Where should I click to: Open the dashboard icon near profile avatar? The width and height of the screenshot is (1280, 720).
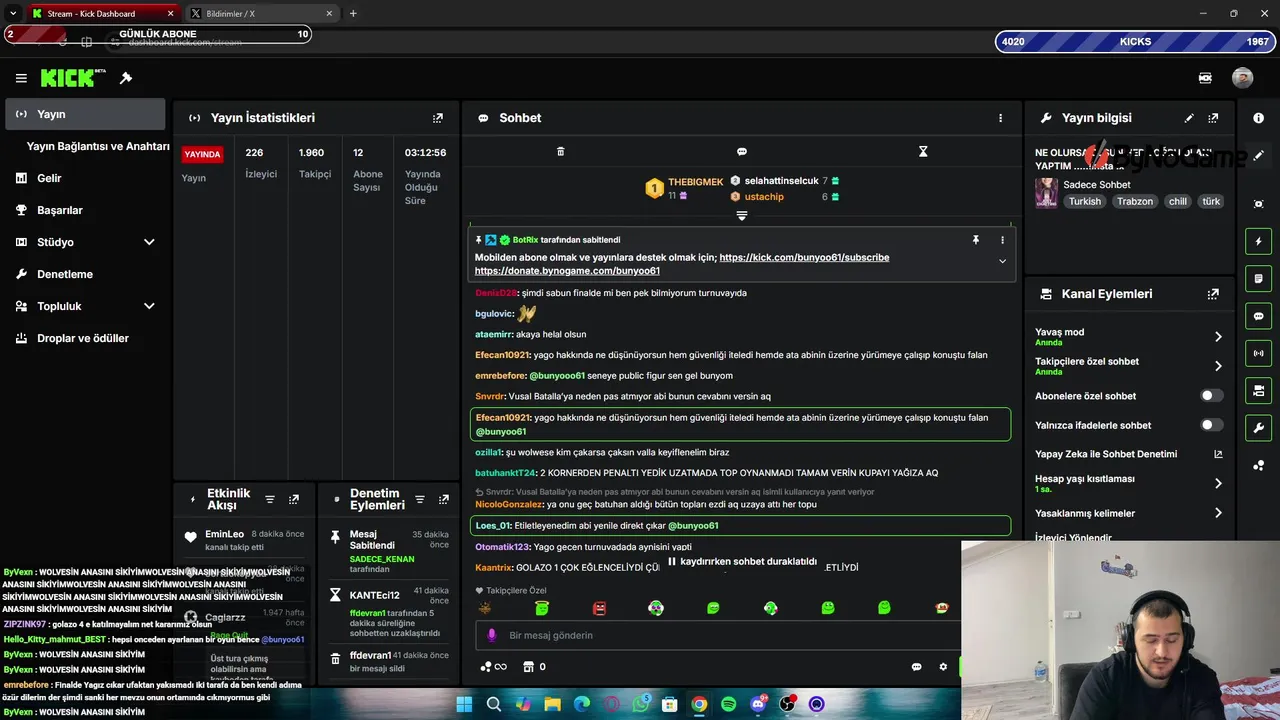click(x=1205, y=78)
